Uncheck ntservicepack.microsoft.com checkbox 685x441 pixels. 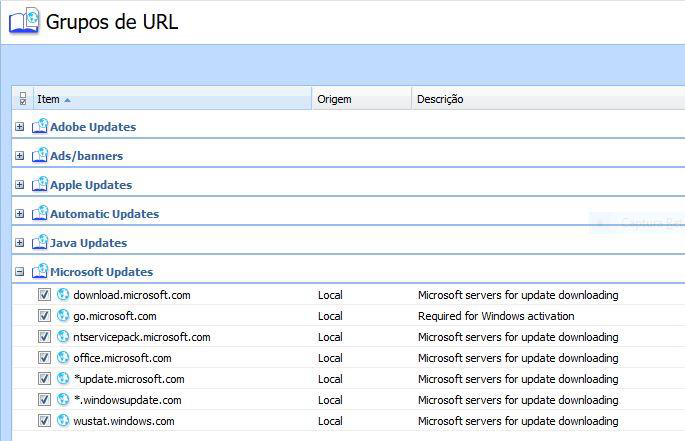pyautogui.click(x=44, y=337)
